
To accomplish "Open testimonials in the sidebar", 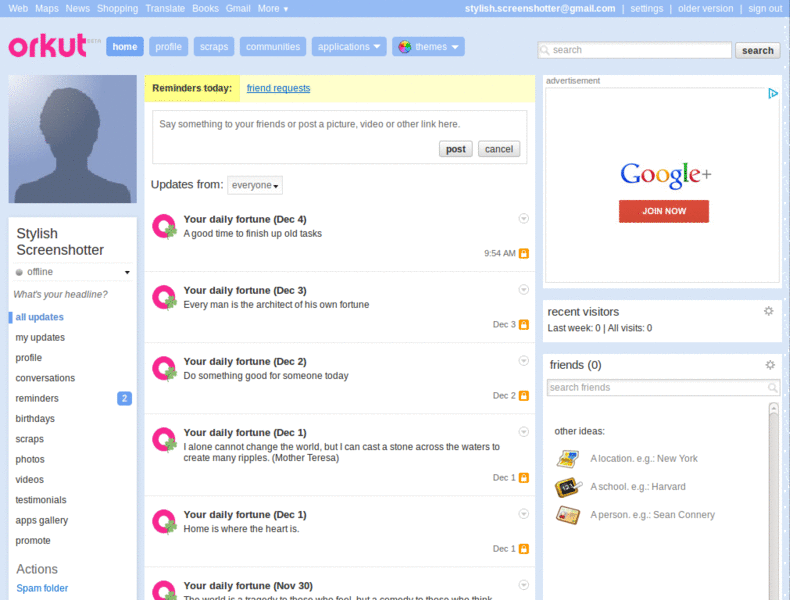I will pos(41,500).
